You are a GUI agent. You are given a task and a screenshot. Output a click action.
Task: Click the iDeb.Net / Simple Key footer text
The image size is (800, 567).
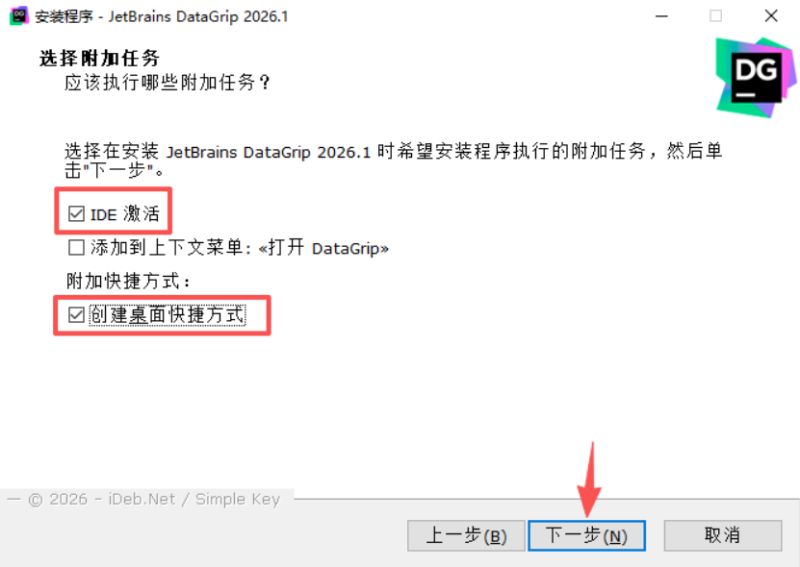[x=194, y=499]
